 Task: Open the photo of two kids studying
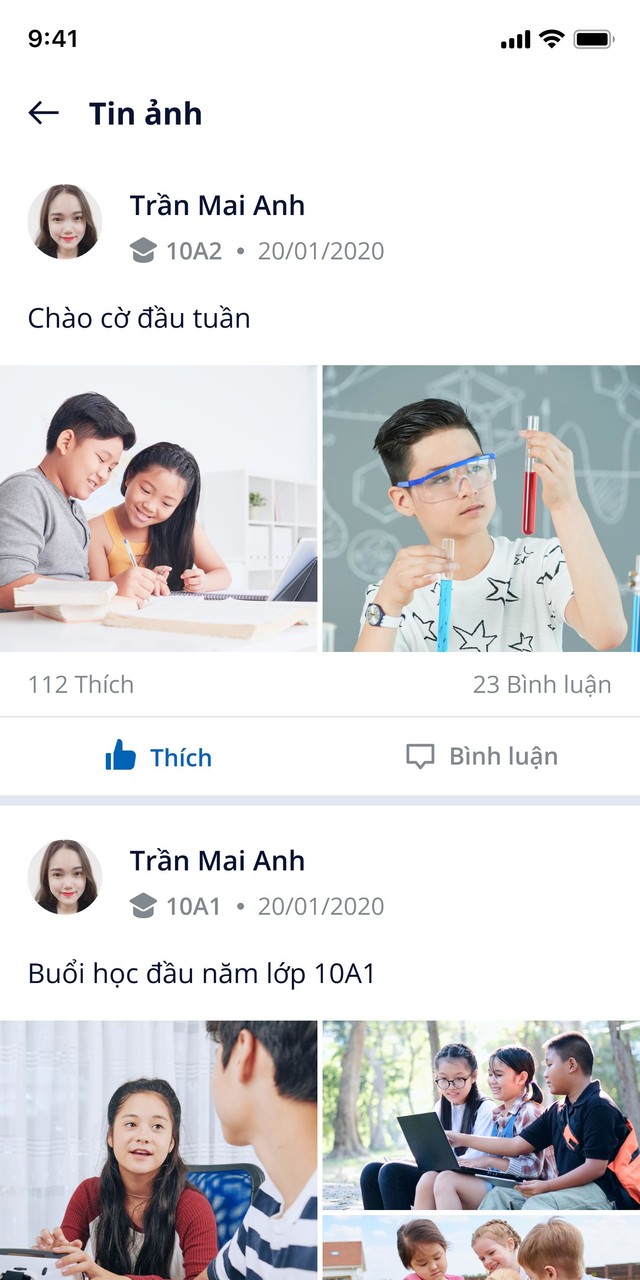[x=159, y=508]
